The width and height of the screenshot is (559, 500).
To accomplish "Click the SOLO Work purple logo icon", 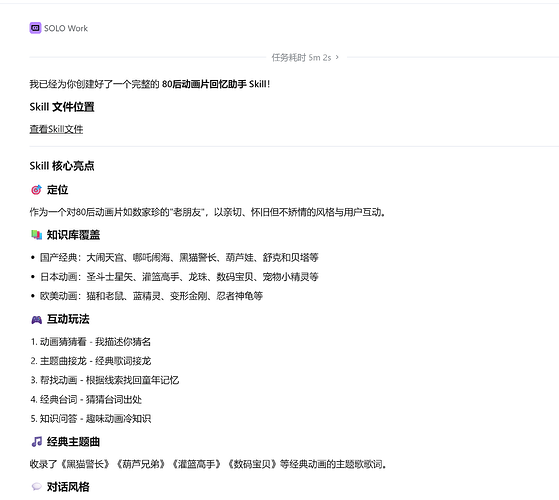I will coord(35,28).
